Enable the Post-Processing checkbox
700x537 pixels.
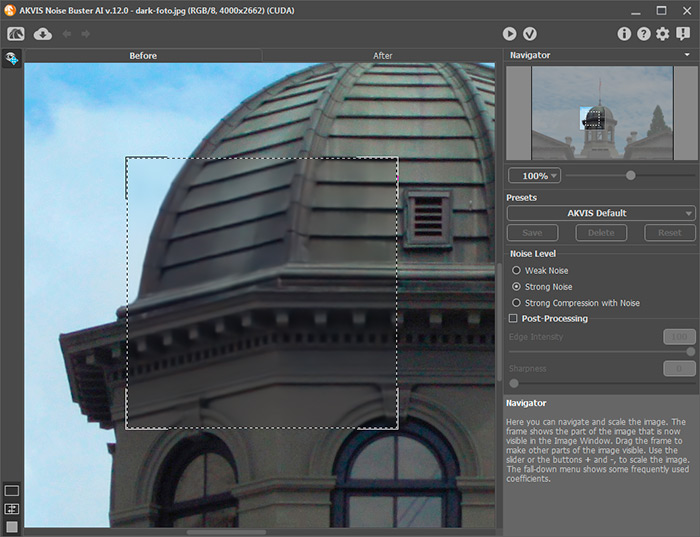513,318
